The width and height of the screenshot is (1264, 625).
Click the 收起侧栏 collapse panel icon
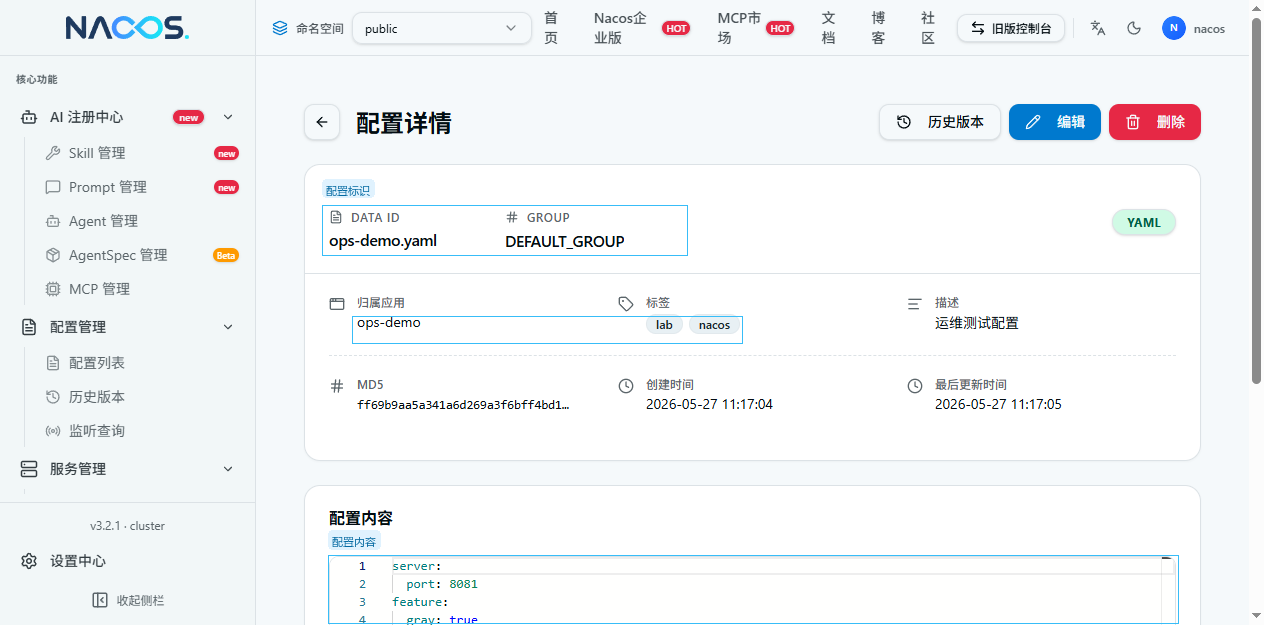point(100,600)
